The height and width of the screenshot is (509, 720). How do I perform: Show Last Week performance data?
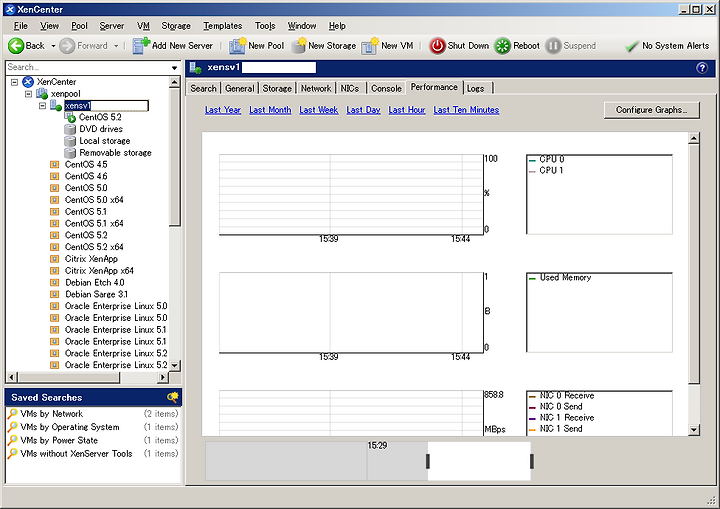319,110
